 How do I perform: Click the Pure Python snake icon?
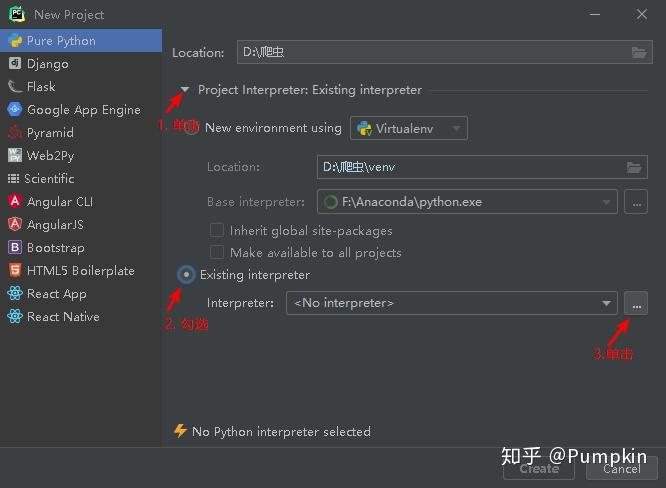pos(15,41)
